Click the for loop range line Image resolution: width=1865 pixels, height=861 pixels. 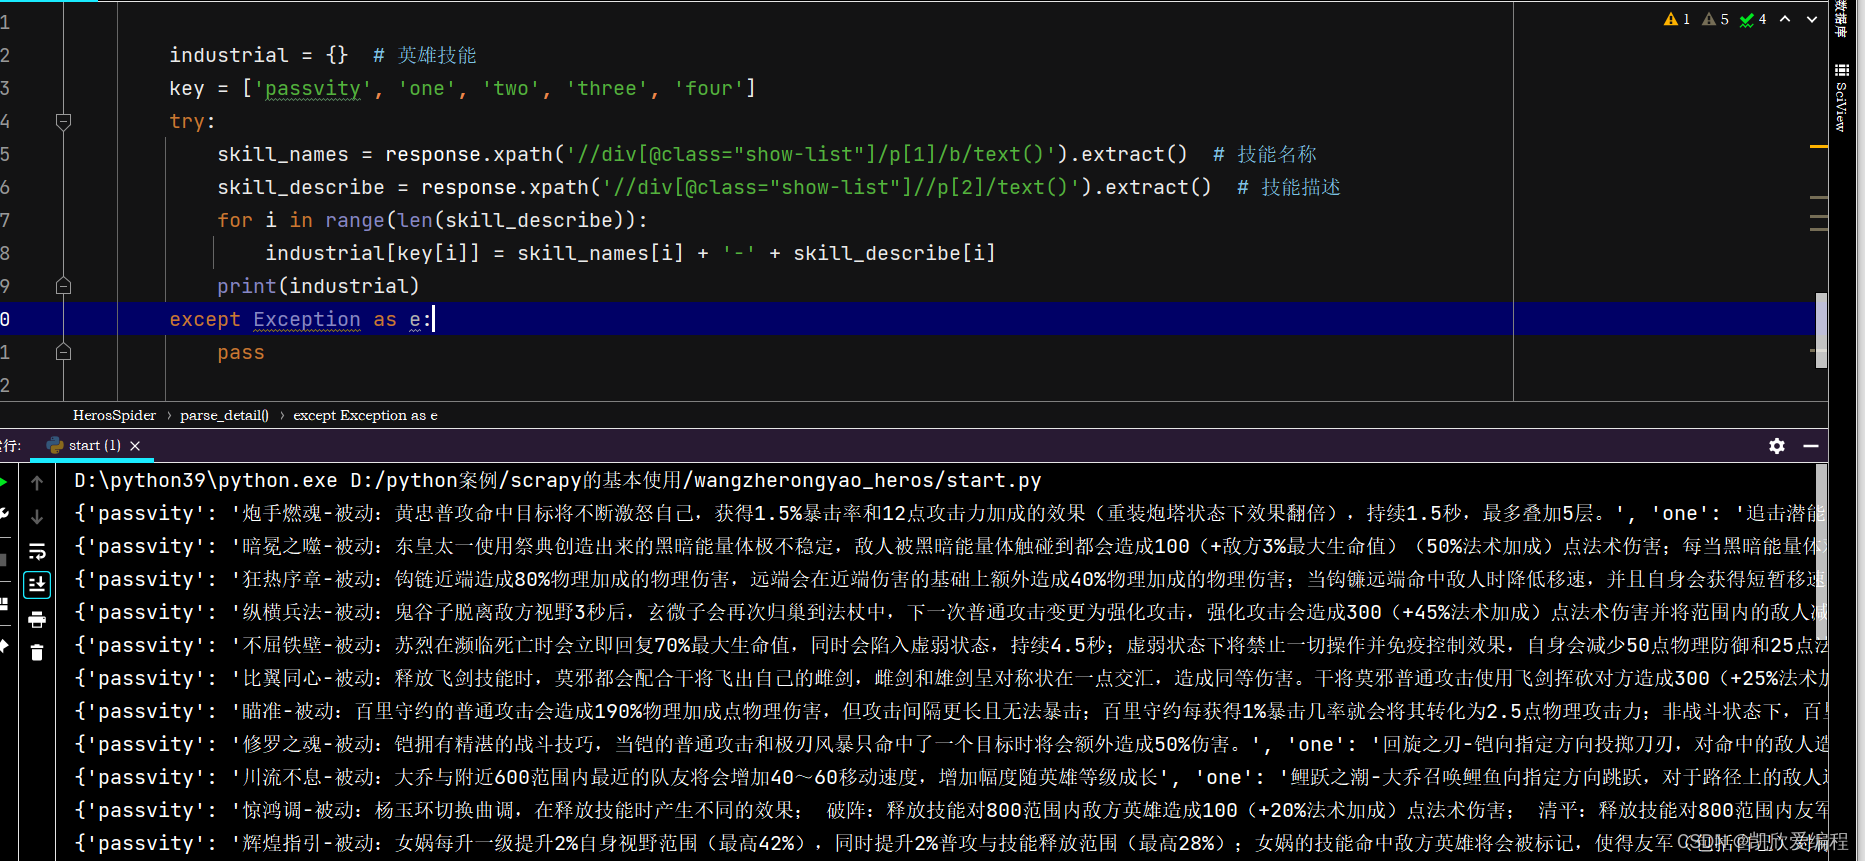pos(432,220)
